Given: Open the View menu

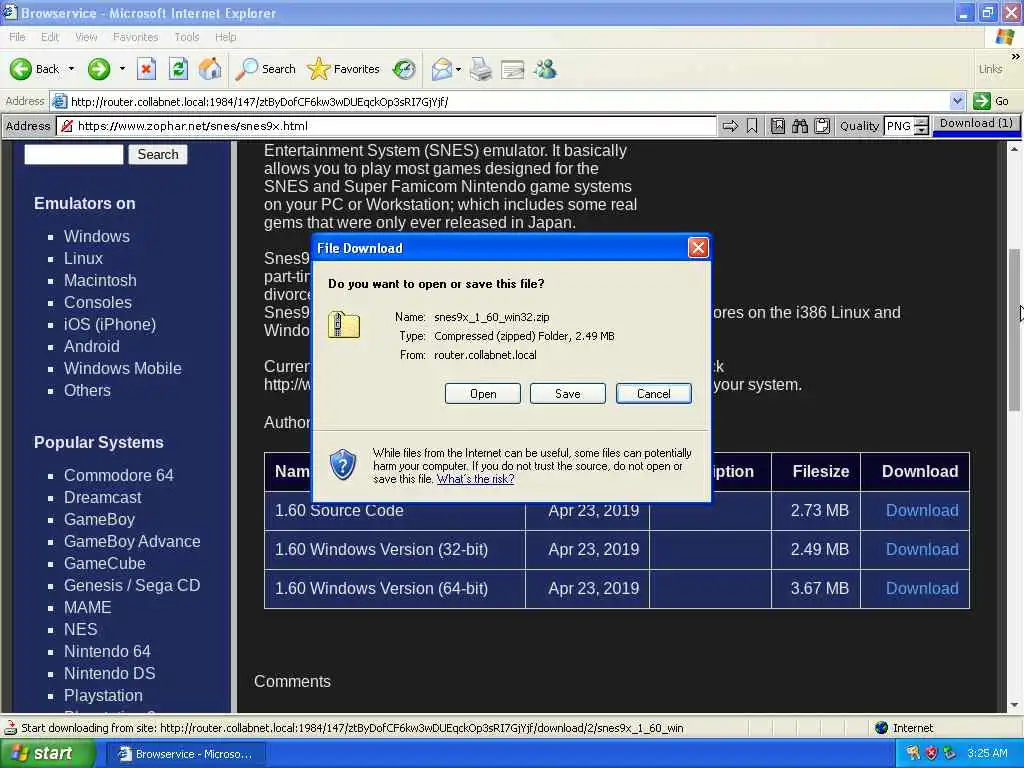Looking at the screenshot, I should tap(86, 37).
